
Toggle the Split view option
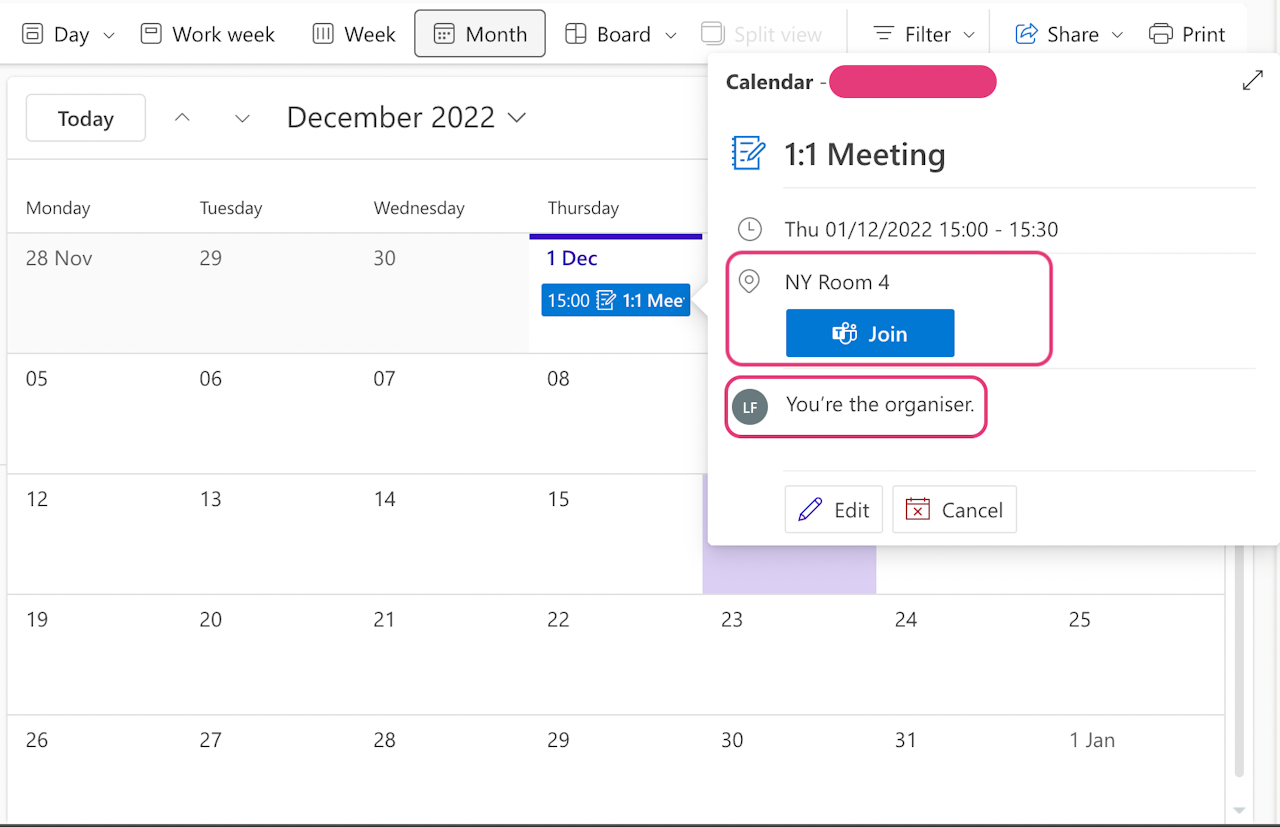click(762, 34)
